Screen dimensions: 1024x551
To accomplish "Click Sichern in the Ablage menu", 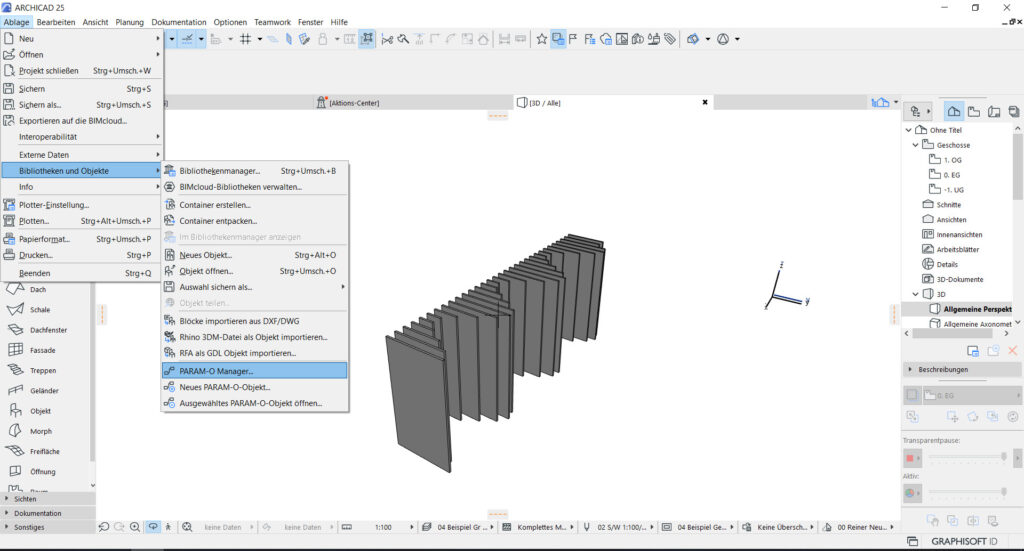I will [x=81, y=88].
